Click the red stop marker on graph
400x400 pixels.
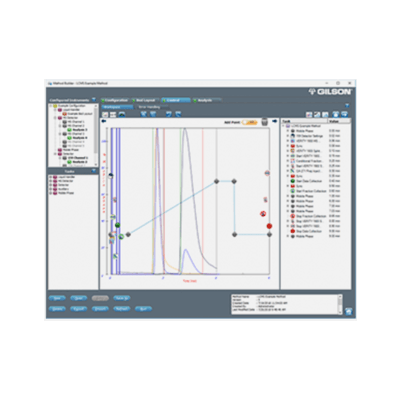pos(269,226)
